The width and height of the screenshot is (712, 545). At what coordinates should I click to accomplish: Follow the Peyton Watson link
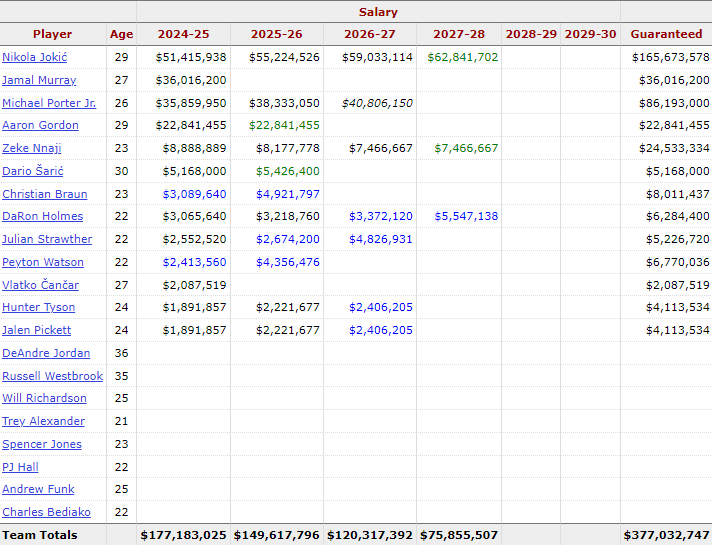click(x=43, y=263)
